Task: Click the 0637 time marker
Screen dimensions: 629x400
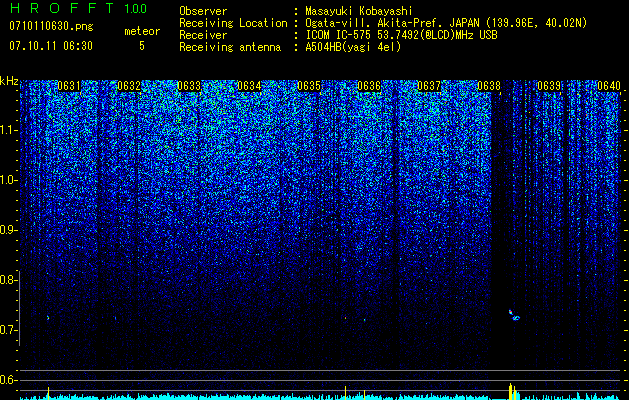Action: [x=429, y=86]
